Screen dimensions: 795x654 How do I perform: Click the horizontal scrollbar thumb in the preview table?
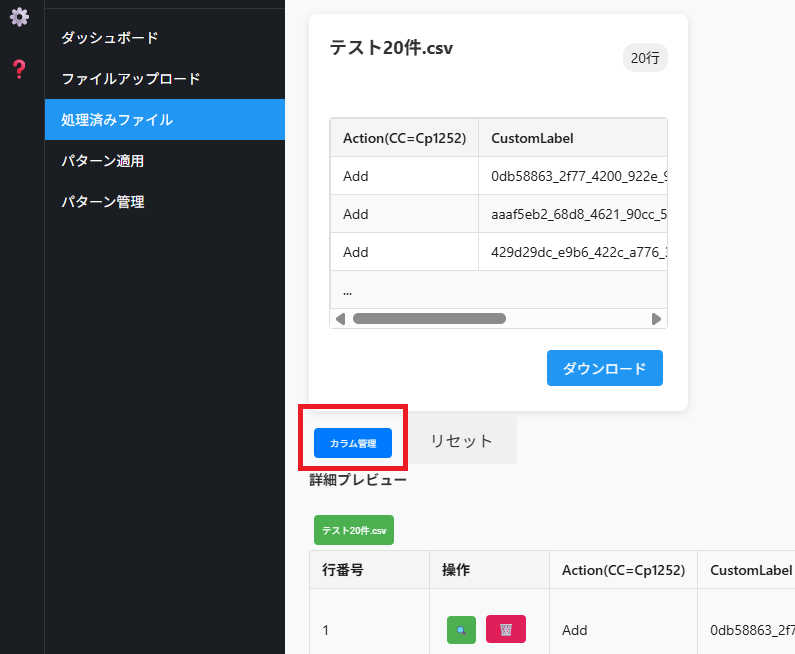click(x=429, y=319)
